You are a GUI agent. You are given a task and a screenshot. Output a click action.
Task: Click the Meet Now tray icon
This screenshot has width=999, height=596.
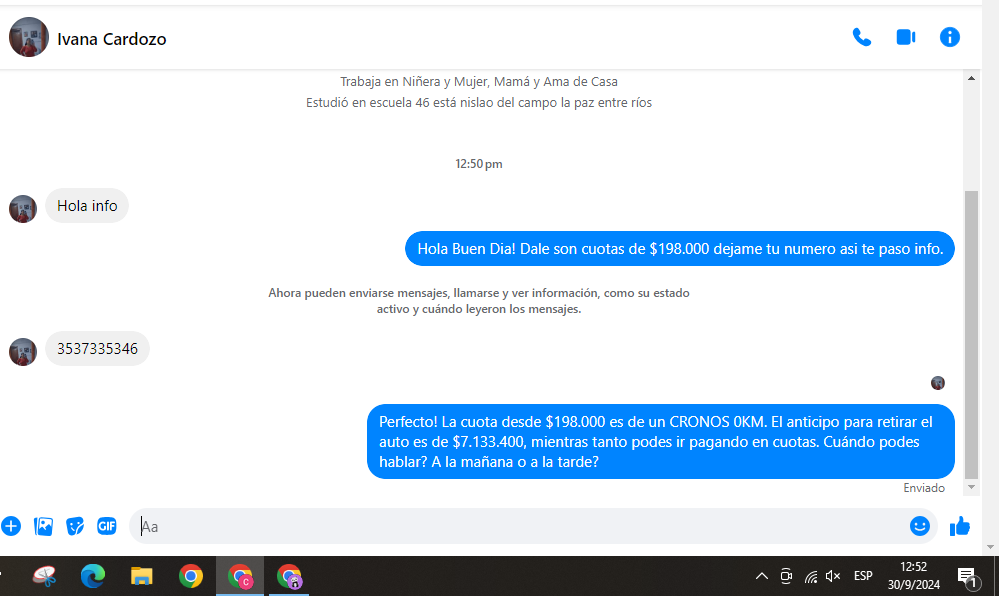786,576
